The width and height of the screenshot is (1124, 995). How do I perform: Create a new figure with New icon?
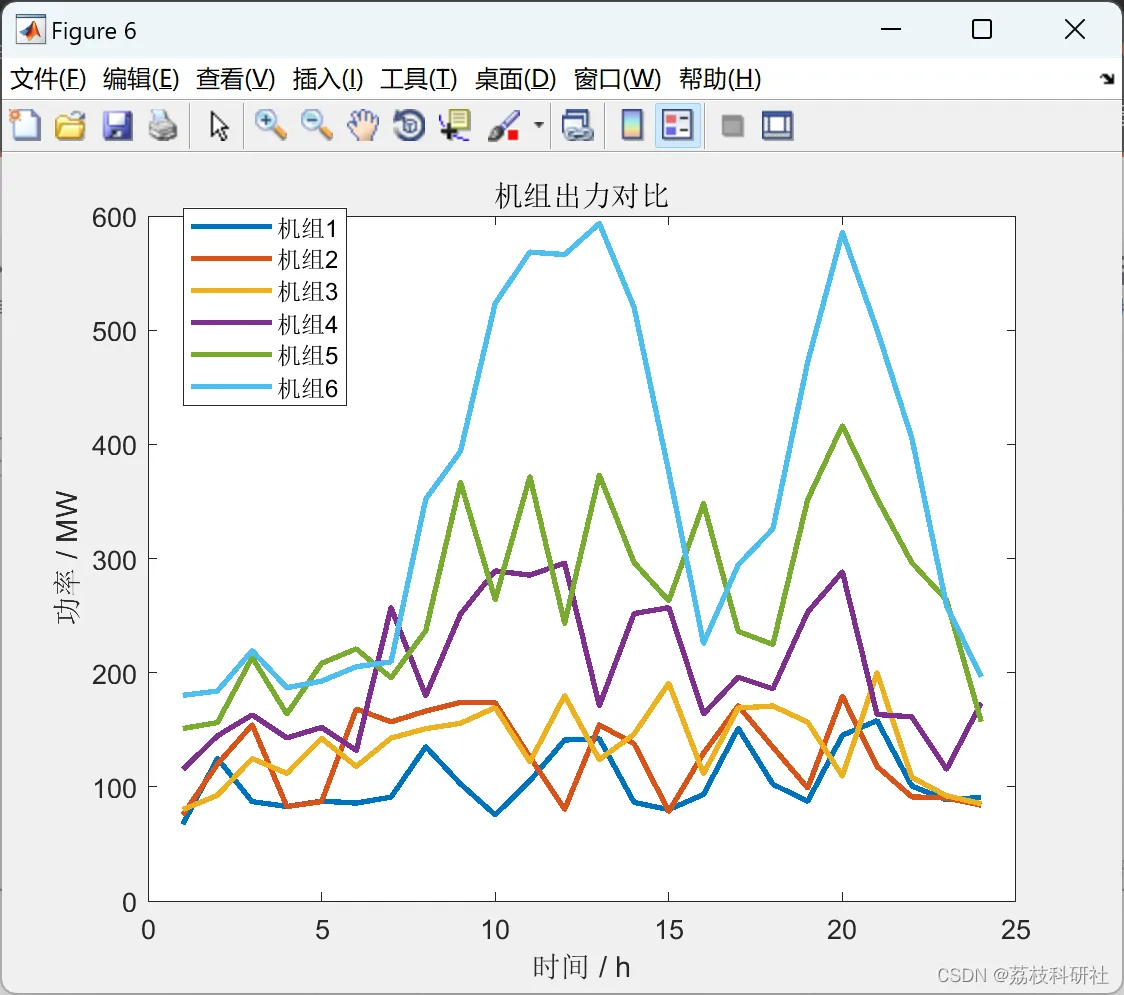click(x=25, y=125)
